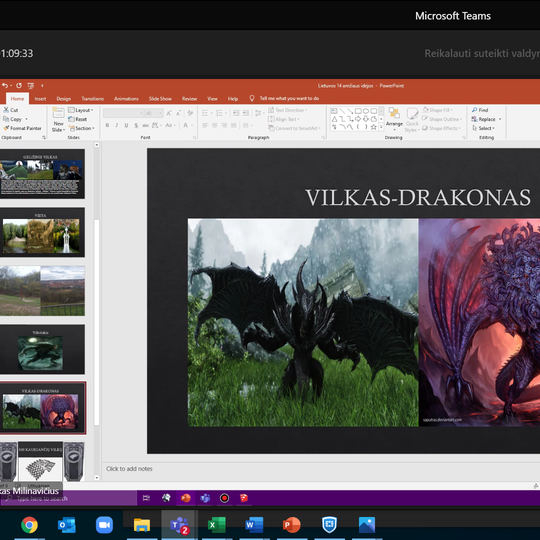
Task: Select the star shape in the shapes gallery
Action: (x=373, y=127)
